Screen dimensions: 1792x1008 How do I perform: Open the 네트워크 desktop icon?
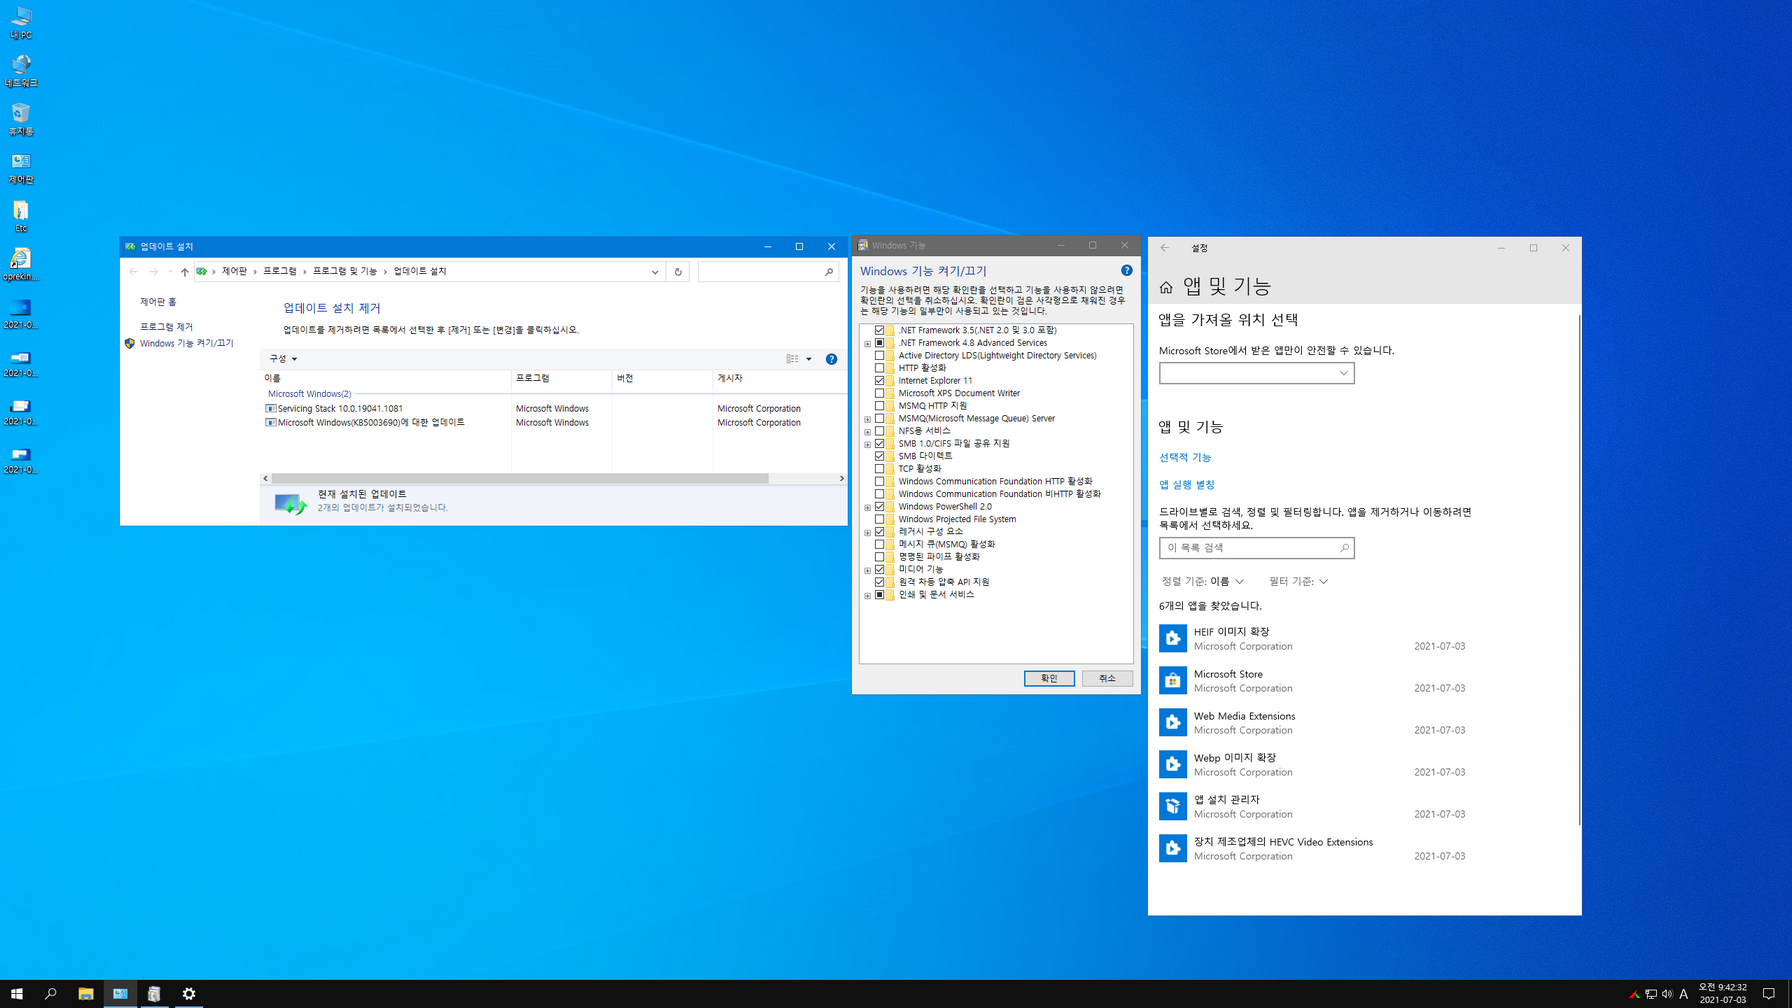pos(21,70)
